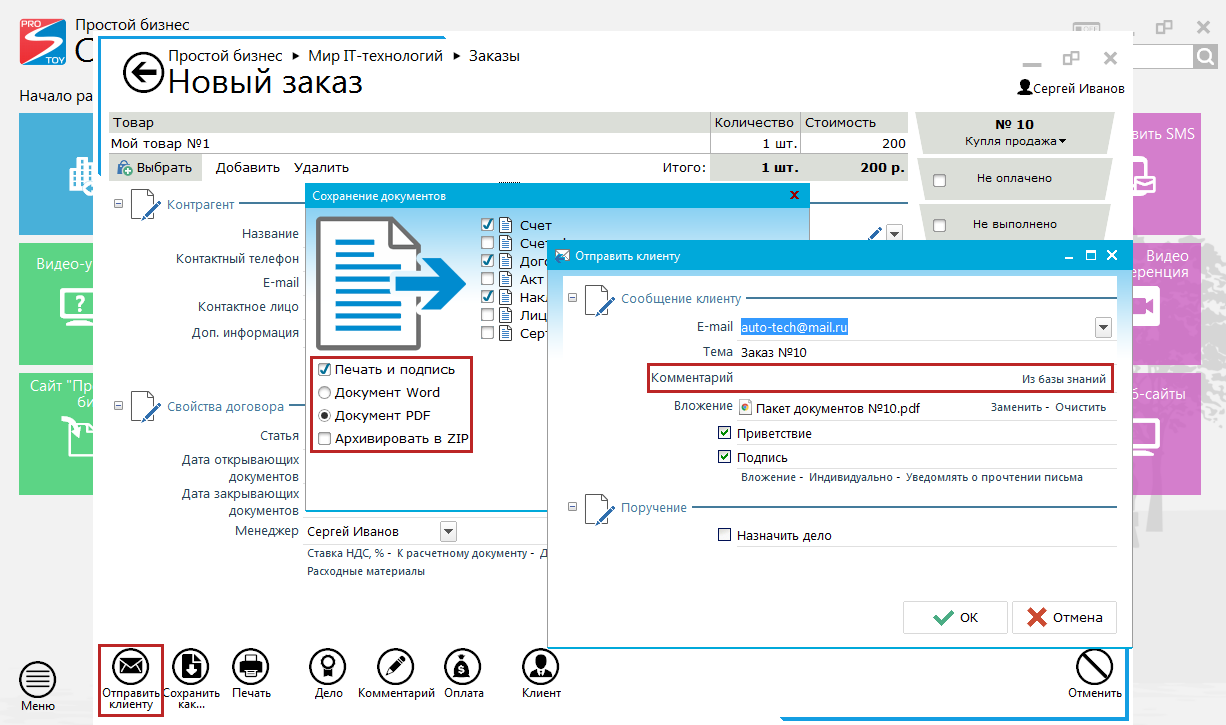
Task: Click the Печать printer icon
Action: (x=251, y=666)
